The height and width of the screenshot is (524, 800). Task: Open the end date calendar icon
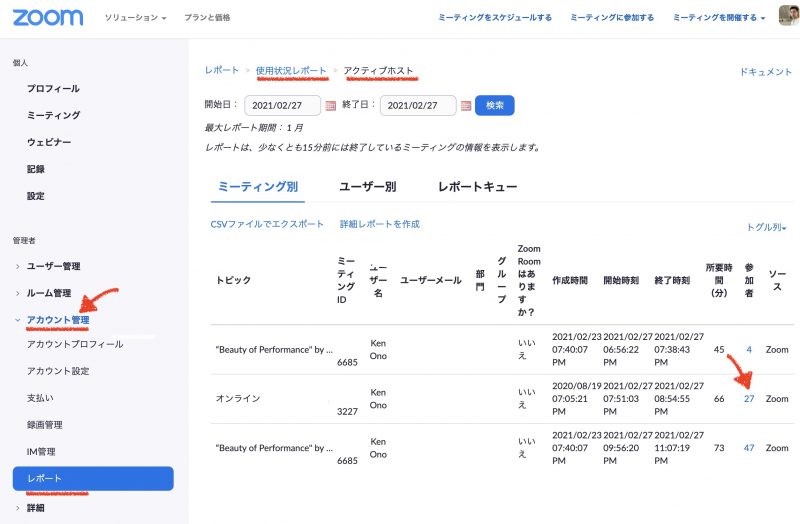pyautogui.click(x=466, y=106)
